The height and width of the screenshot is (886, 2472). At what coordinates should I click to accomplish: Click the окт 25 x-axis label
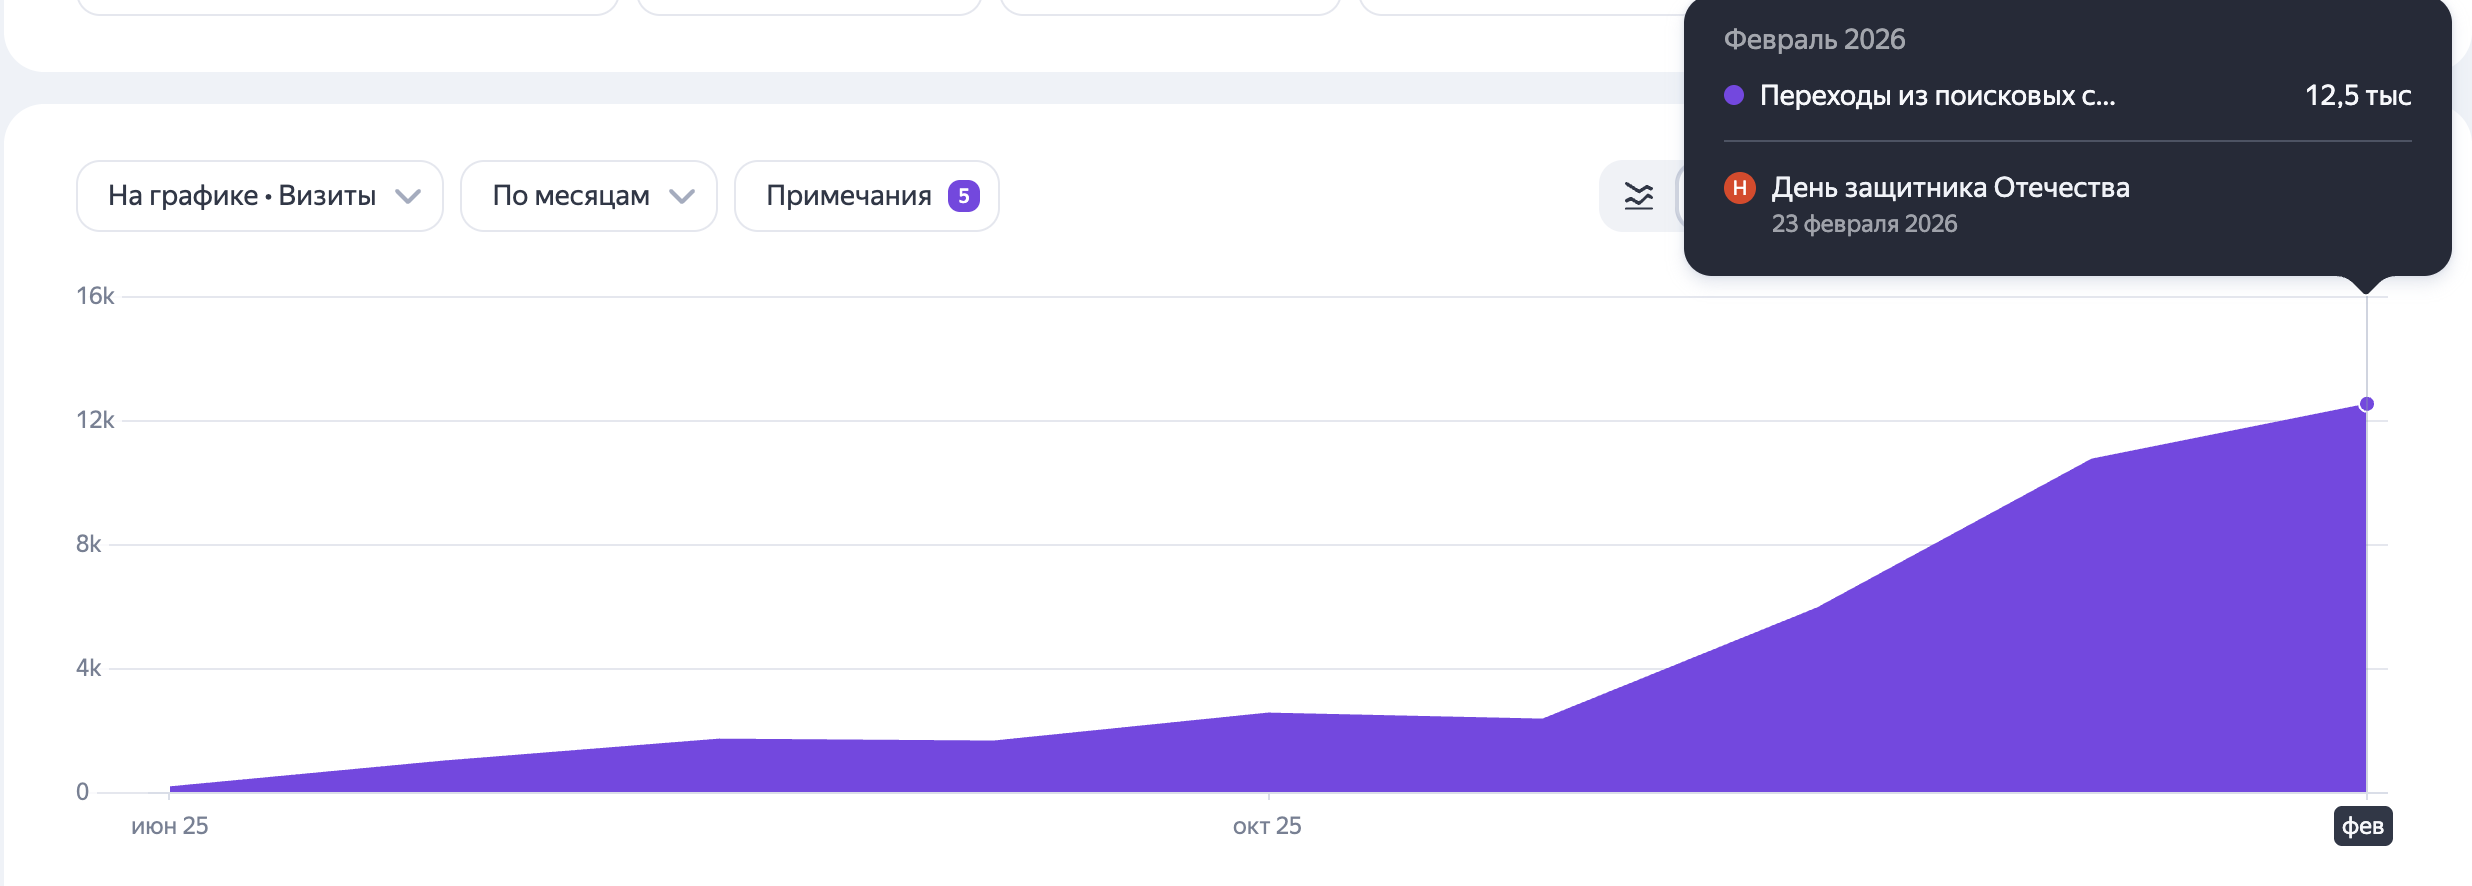[x=1267, y=826]
